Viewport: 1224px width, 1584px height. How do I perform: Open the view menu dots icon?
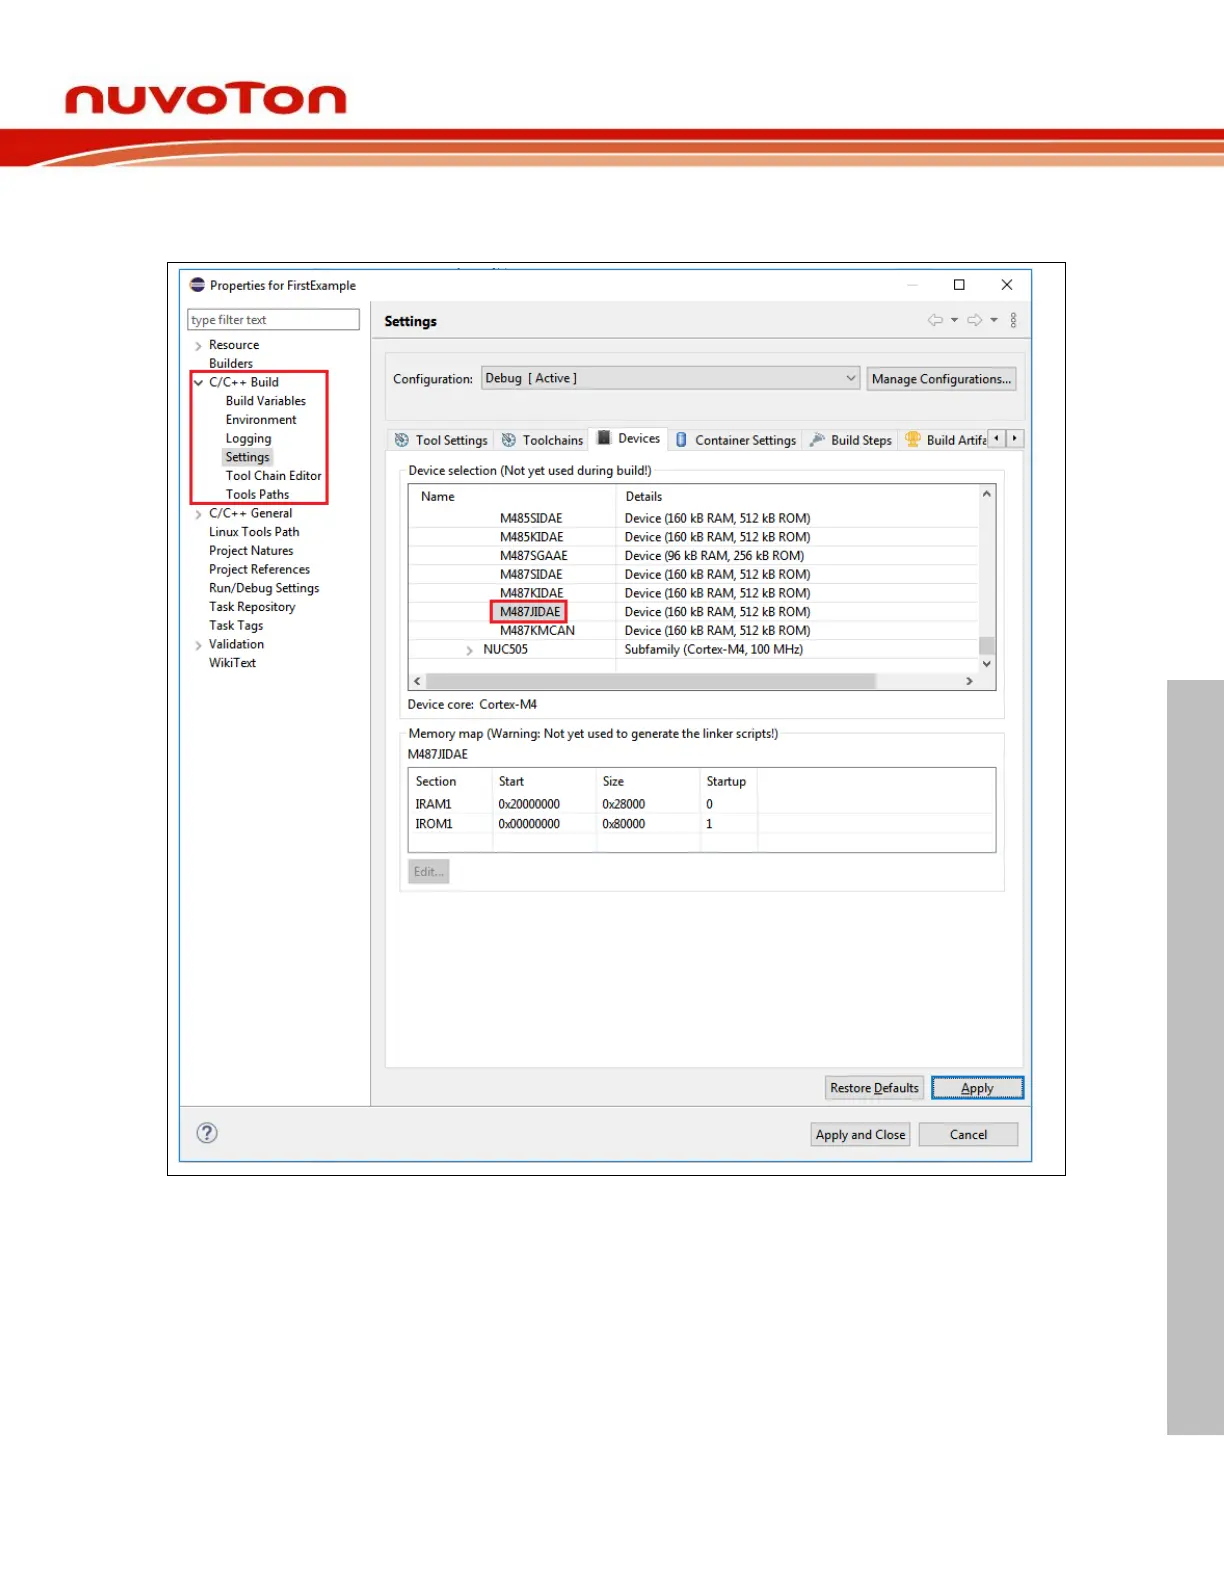(x=1013, y=320)
